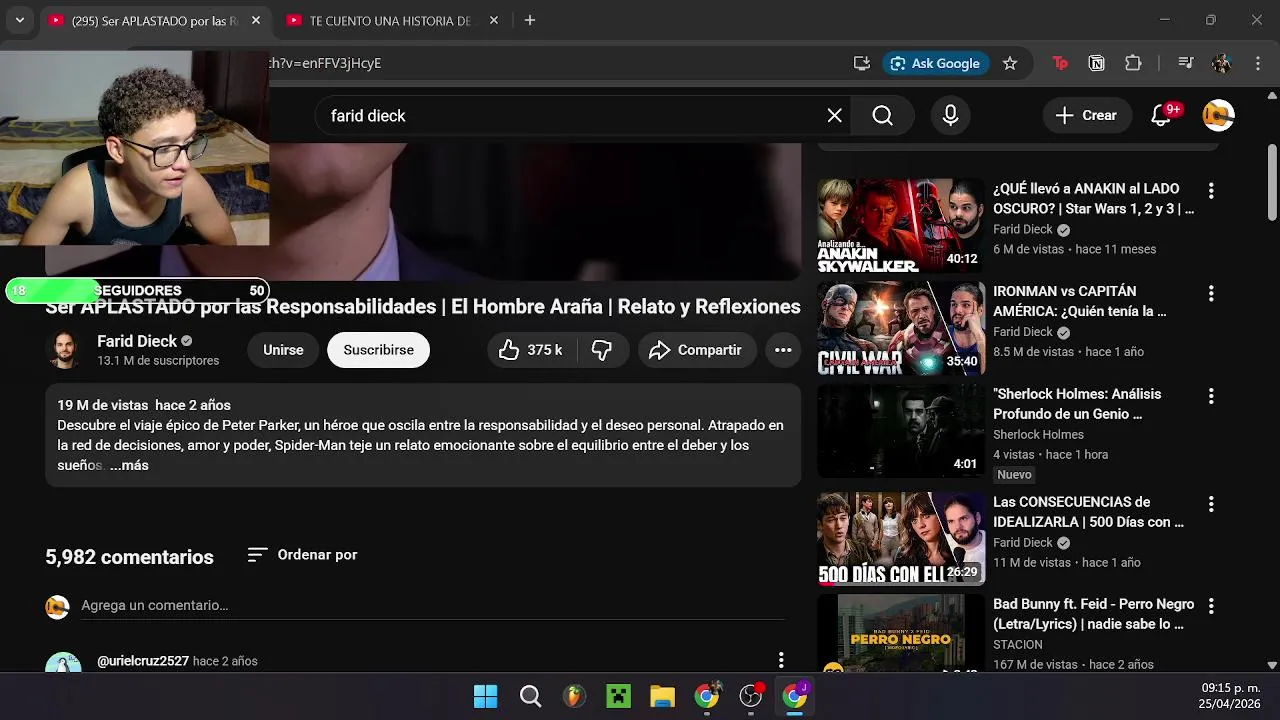
Task: Open options for IRONMAN vs CAPITÁN video
Action: tap(1211, 293)
